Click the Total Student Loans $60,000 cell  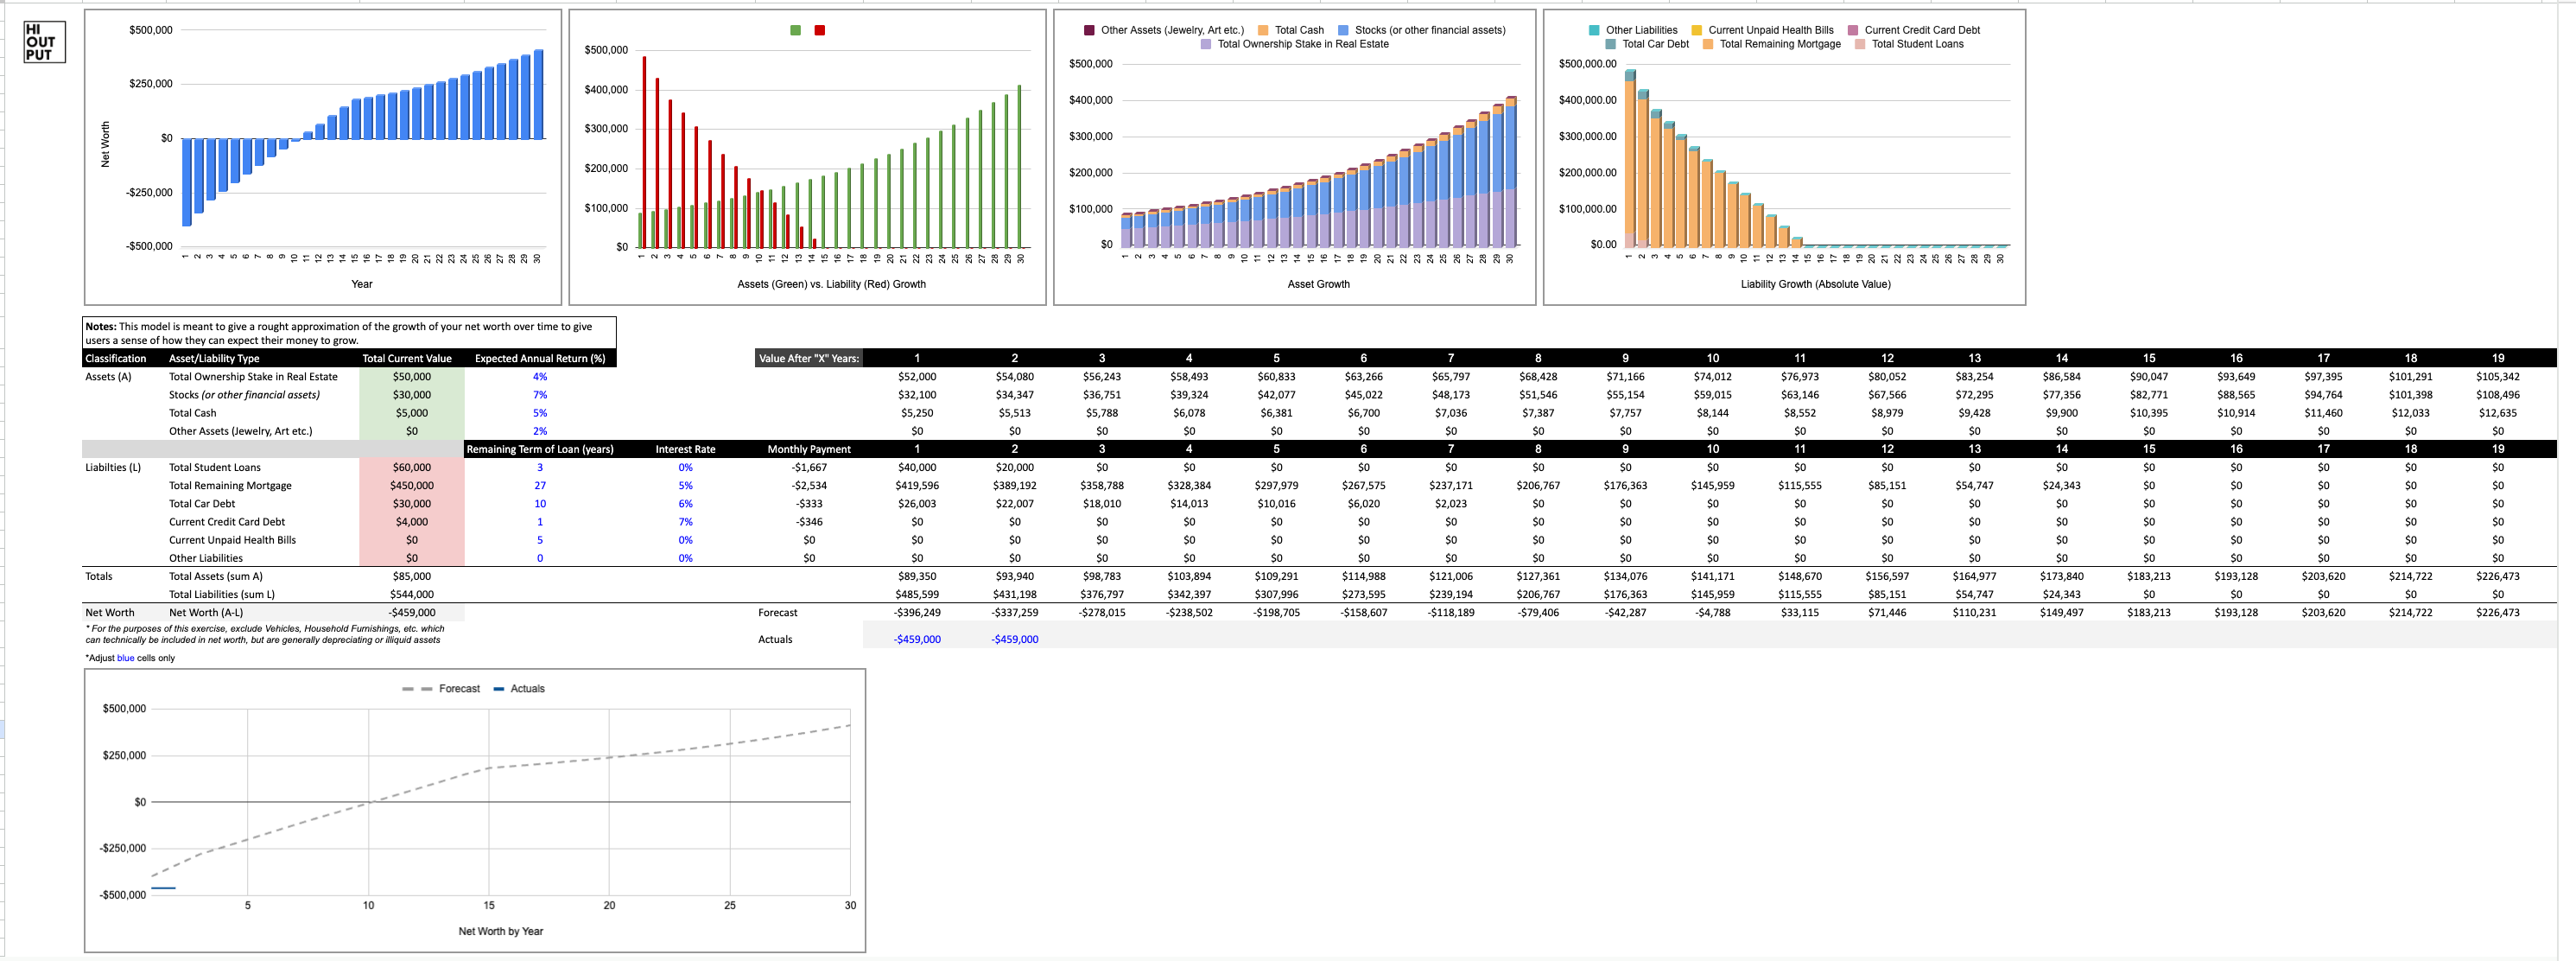(411, 468)
